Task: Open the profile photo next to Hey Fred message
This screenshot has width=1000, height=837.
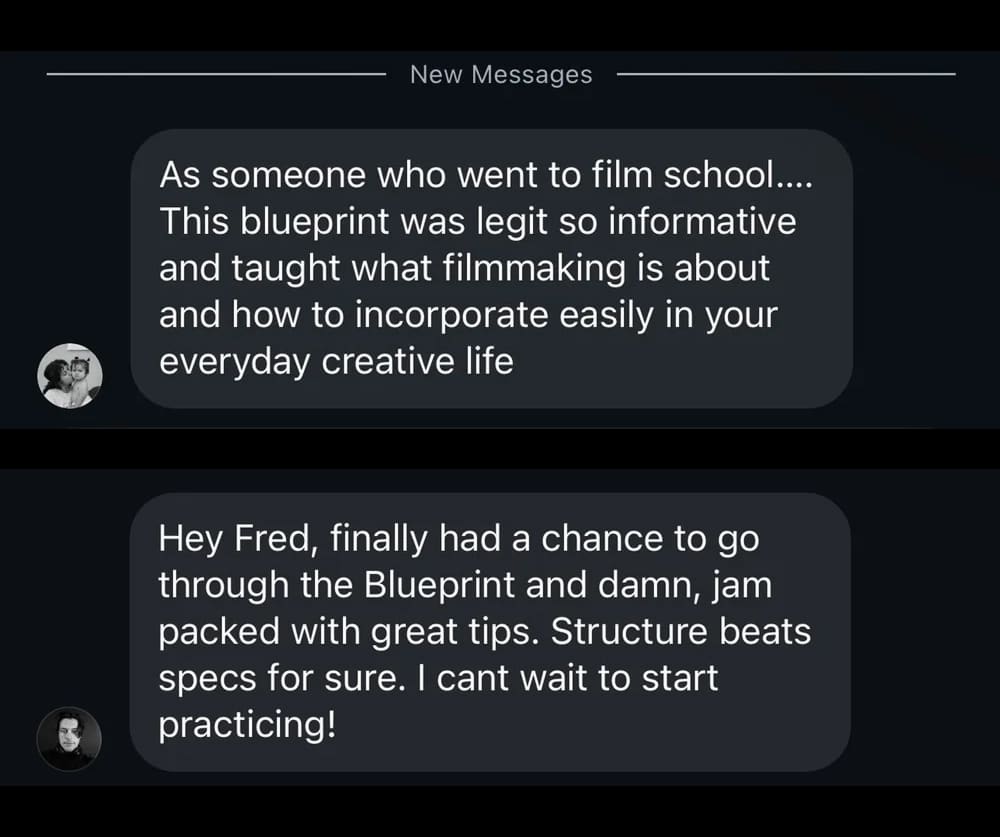Action: click(69, 739)
